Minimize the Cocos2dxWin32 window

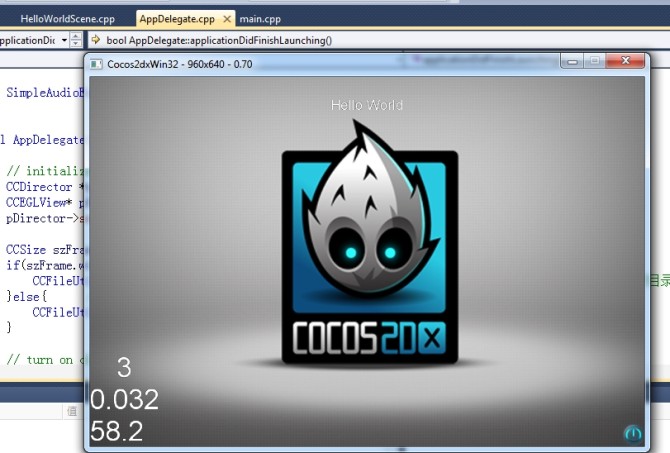(572, 62)
